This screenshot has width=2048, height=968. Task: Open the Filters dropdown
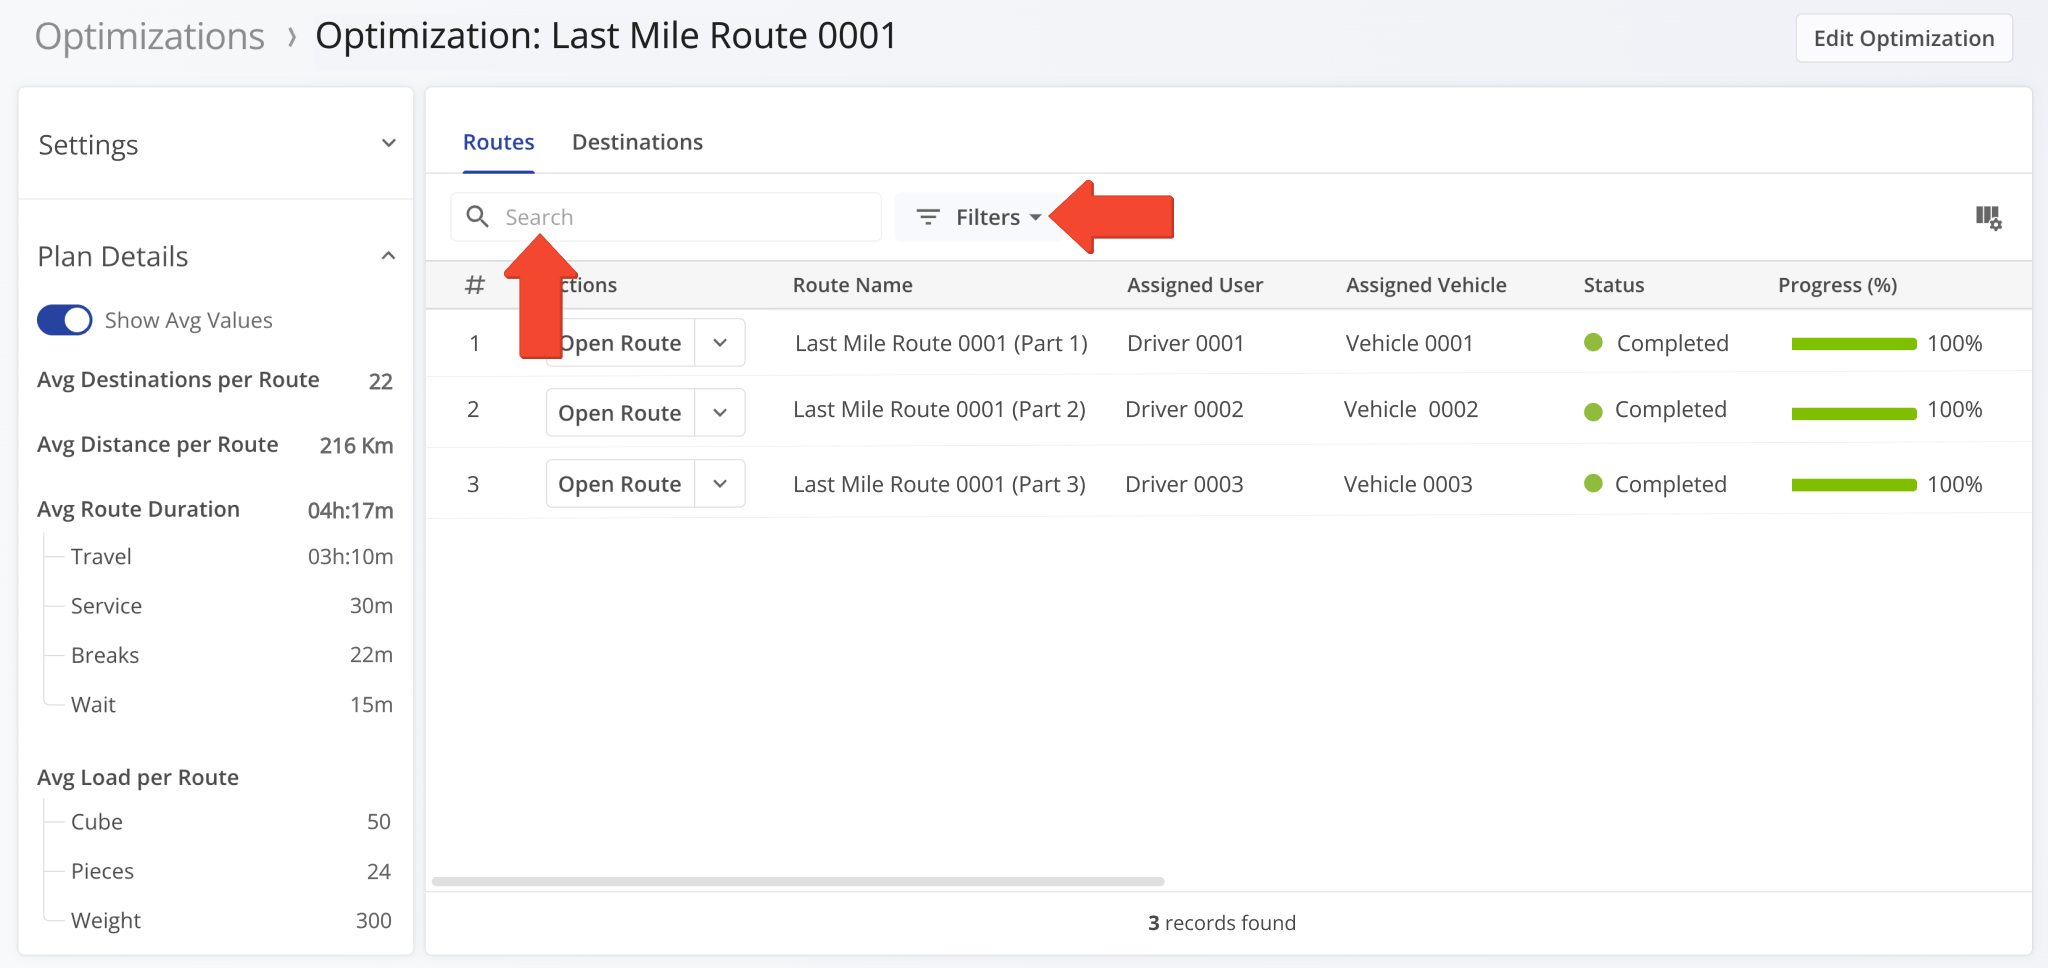click(979, 217)
